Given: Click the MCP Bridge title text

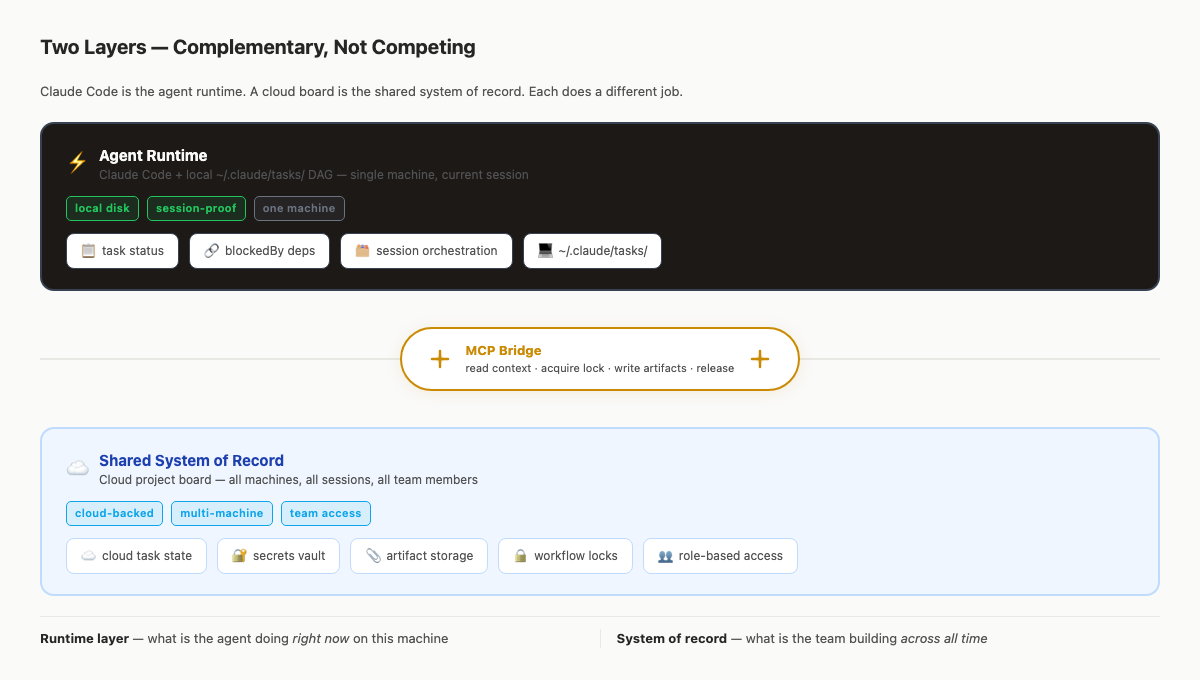Looking at the screenshot, I should click(503, 351).
